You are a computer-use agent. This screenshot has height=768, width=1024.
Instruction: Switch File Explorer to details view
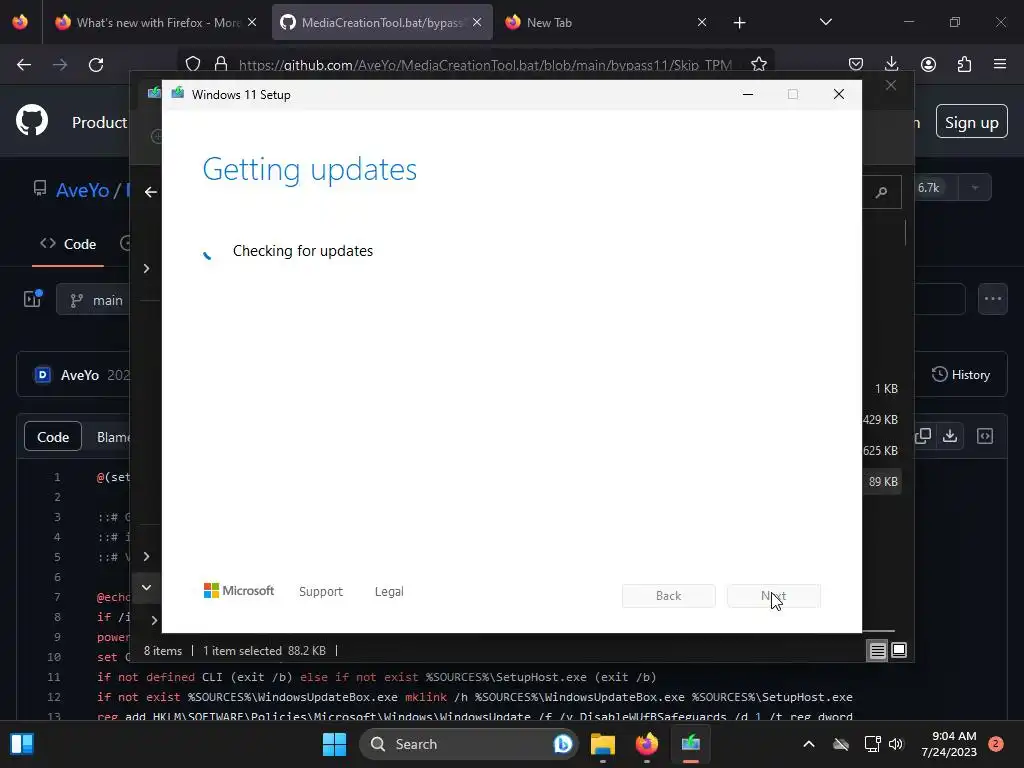pyautogui.click(x=877, y=650)
